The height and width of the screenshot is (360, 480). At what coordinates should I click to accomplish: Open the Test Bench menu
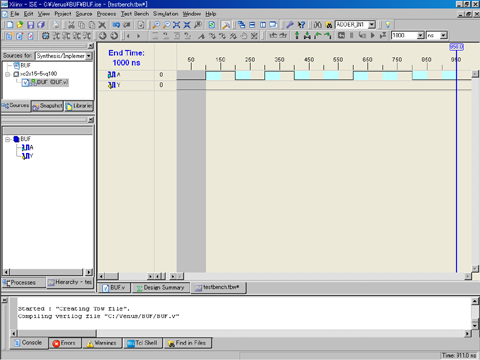pos(135,14)
